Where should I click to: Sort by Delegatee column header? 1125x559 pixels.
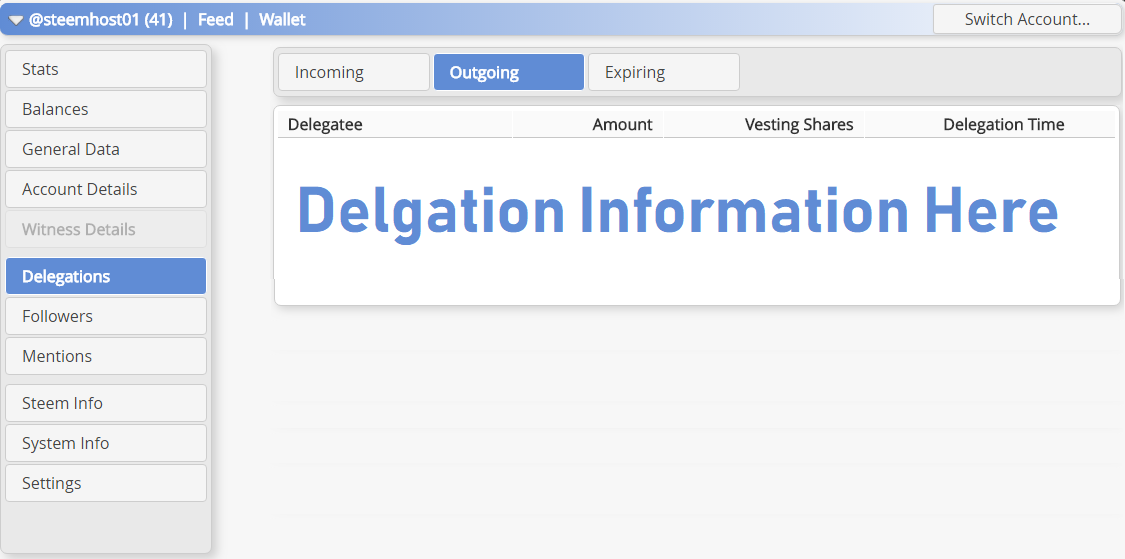325,124
